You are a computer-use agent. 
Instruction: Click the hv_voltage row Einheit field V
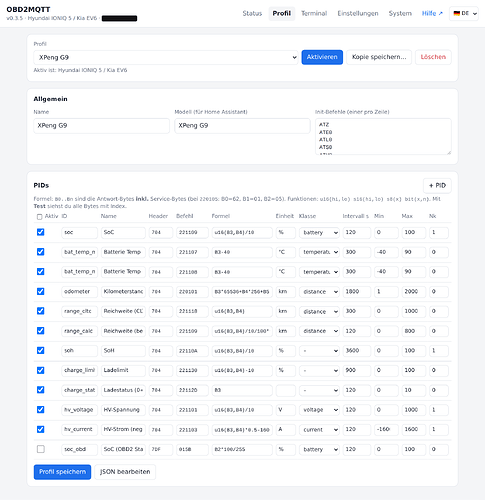(x=286, y=410)
